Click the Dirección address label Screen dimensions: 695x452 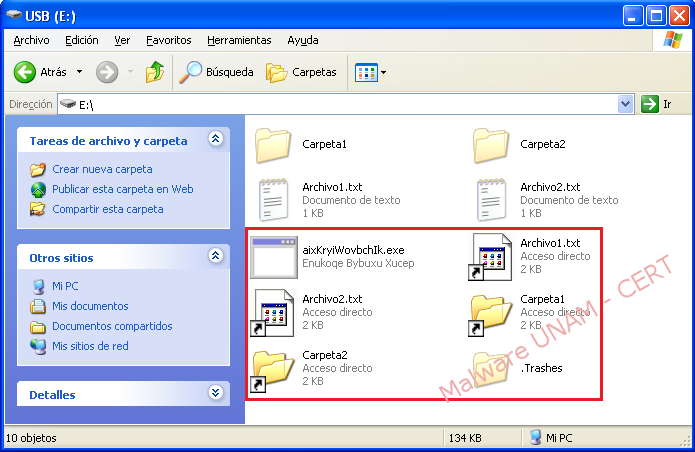(31, 105)
